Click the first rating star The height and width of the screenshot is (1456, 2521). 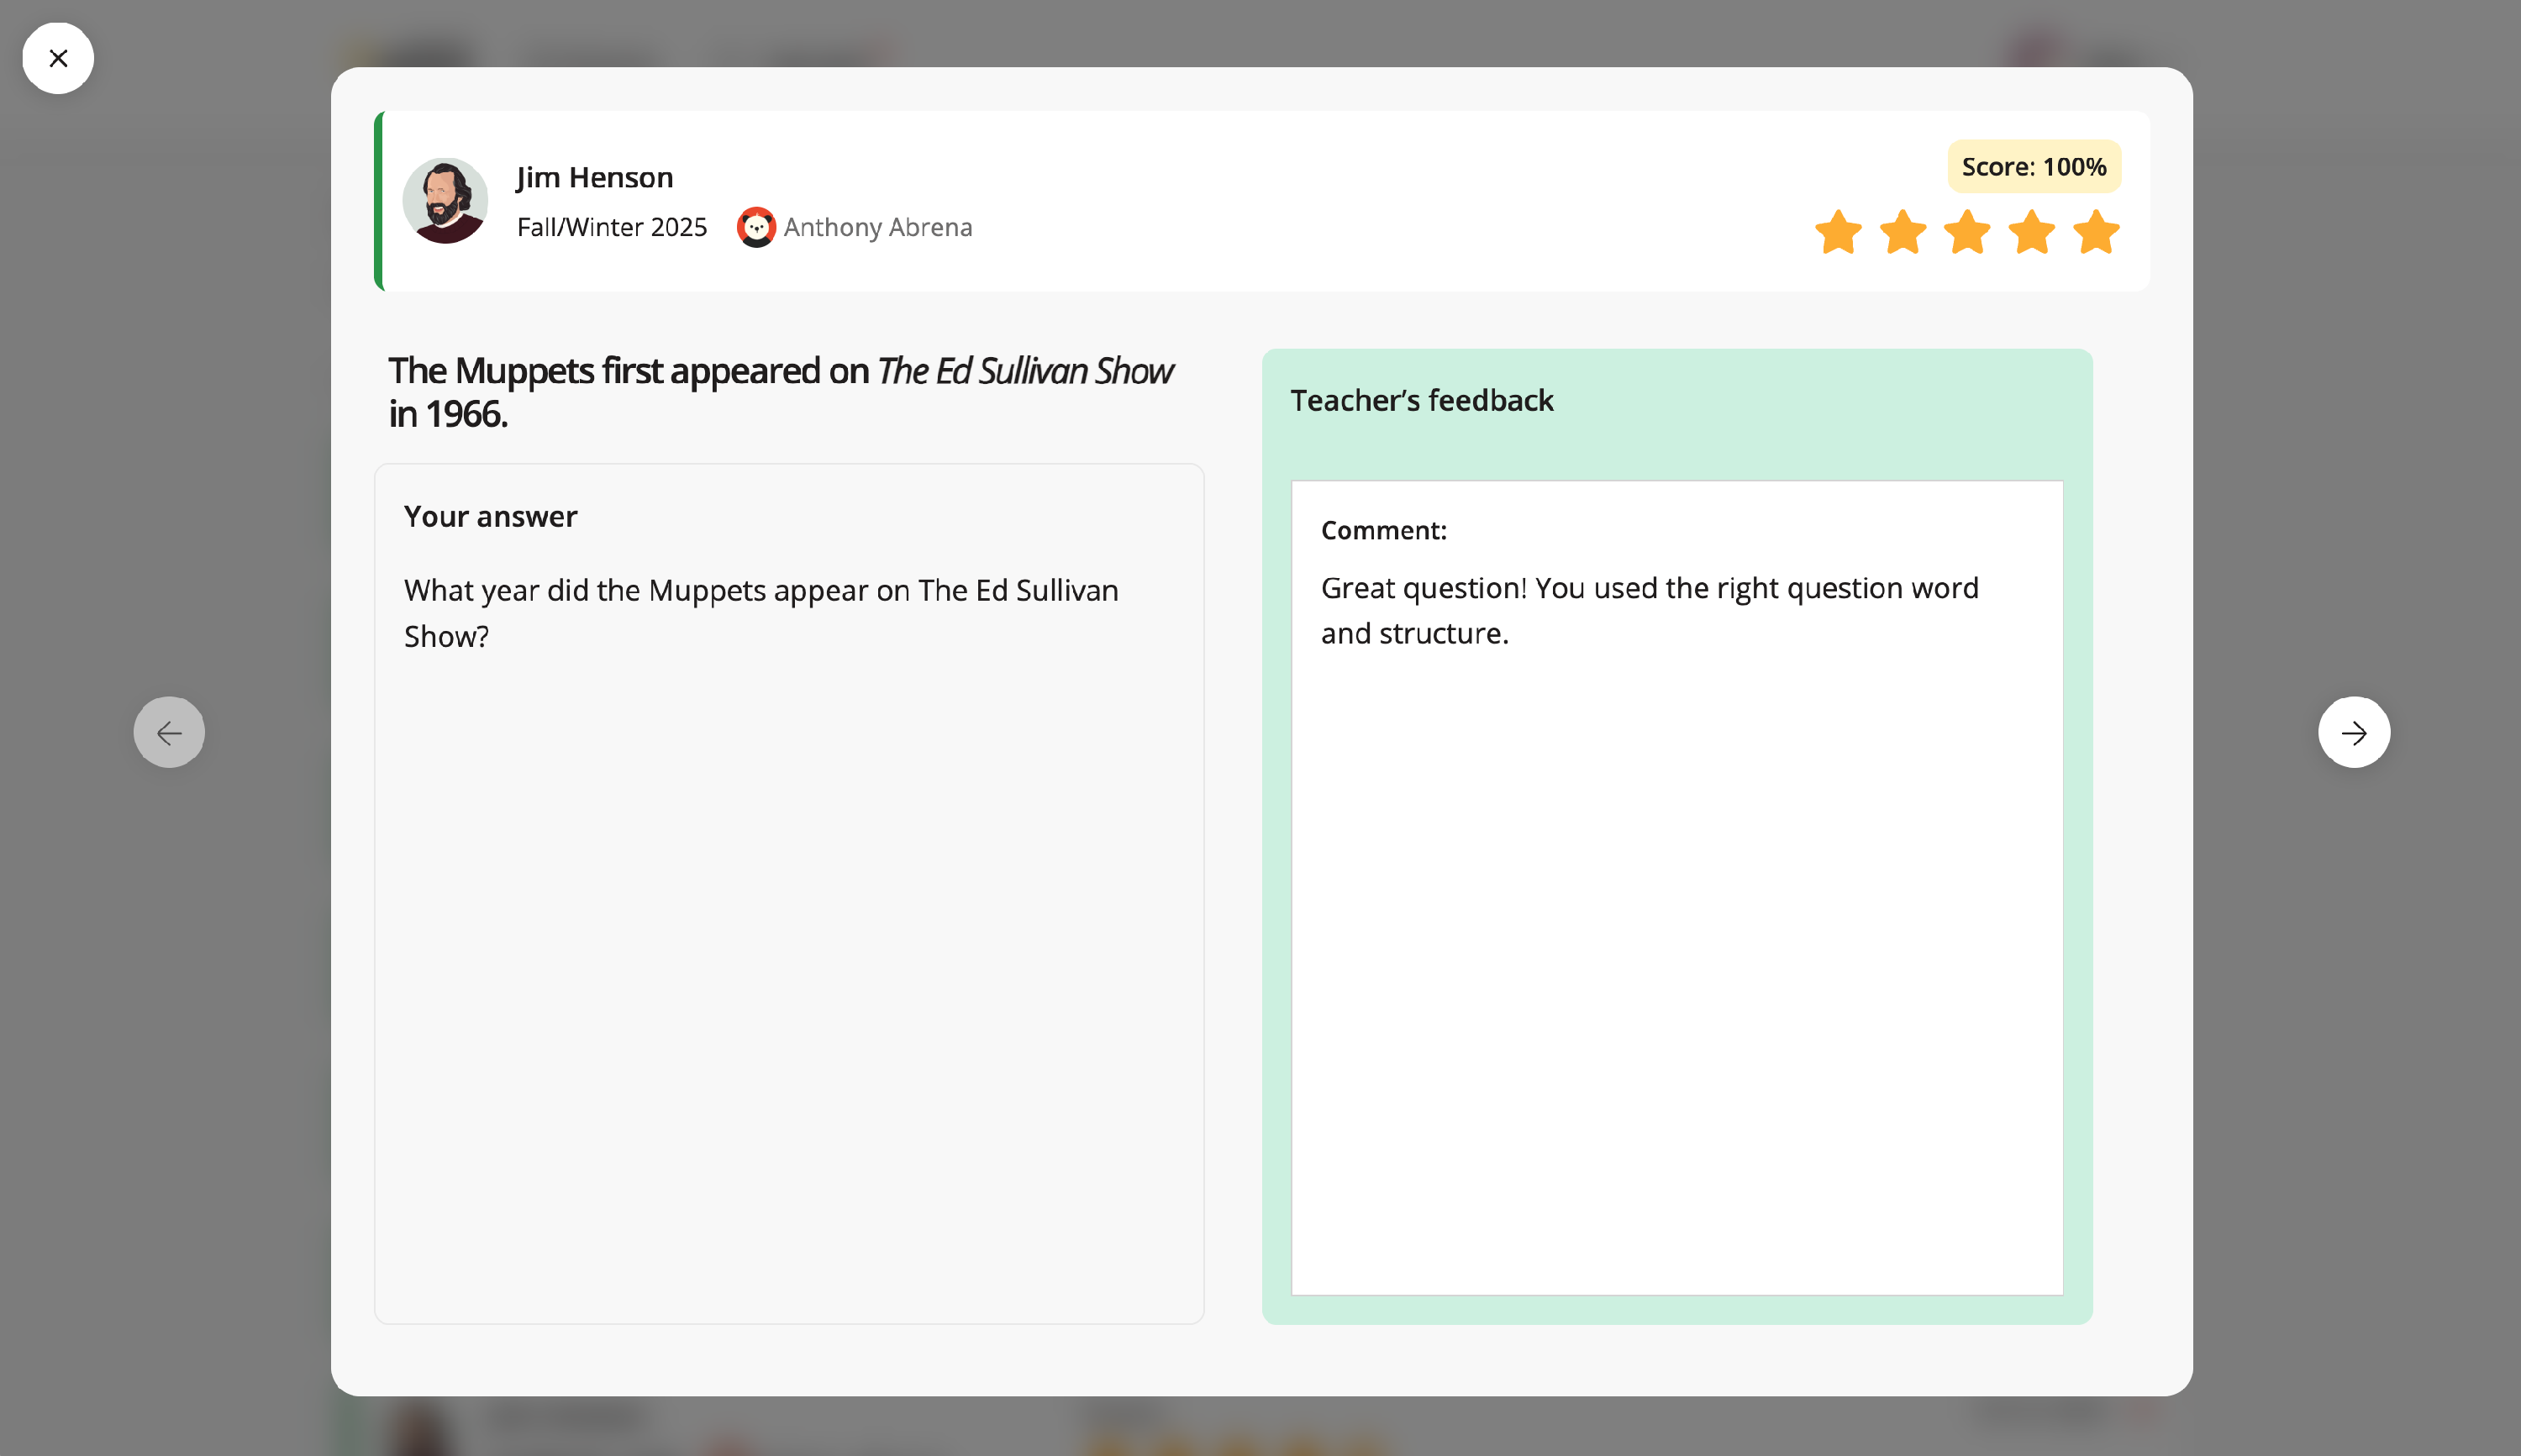coord(1838,233)
